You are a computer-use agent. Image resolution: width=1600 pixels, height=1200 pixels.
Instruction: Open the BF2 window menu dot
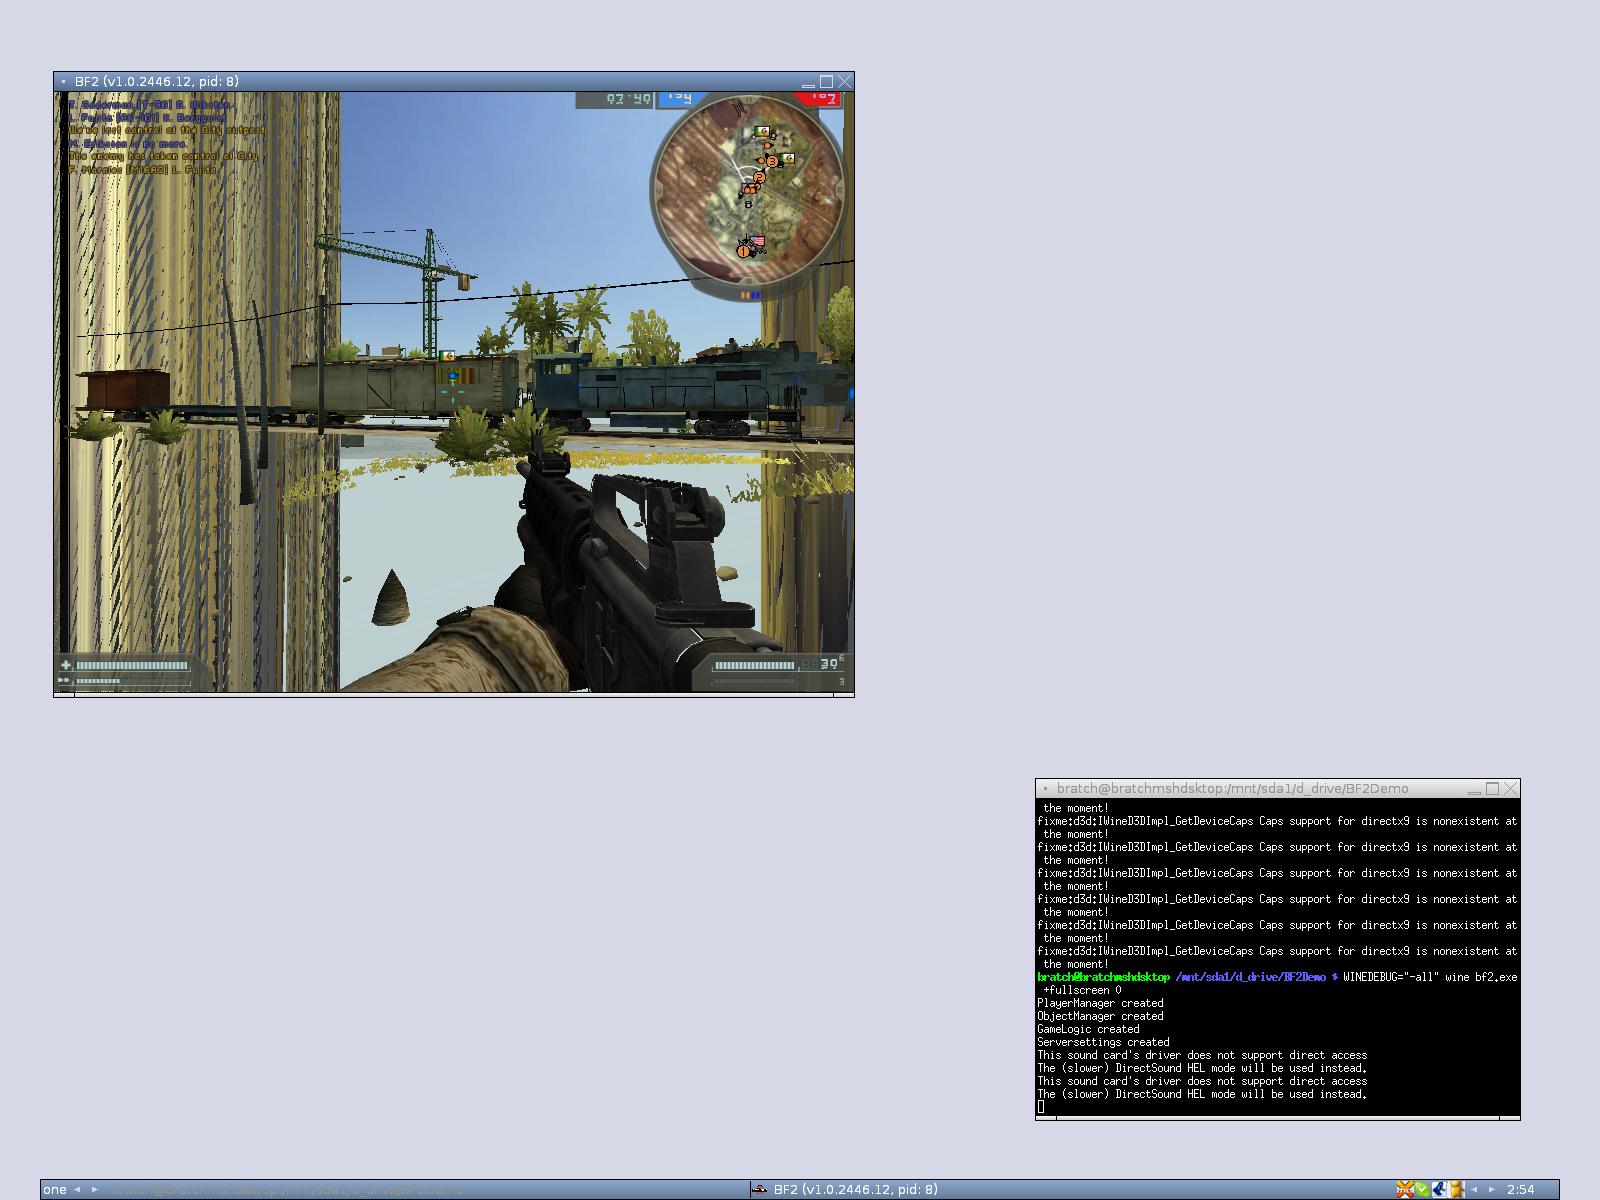tap(64, 82)
